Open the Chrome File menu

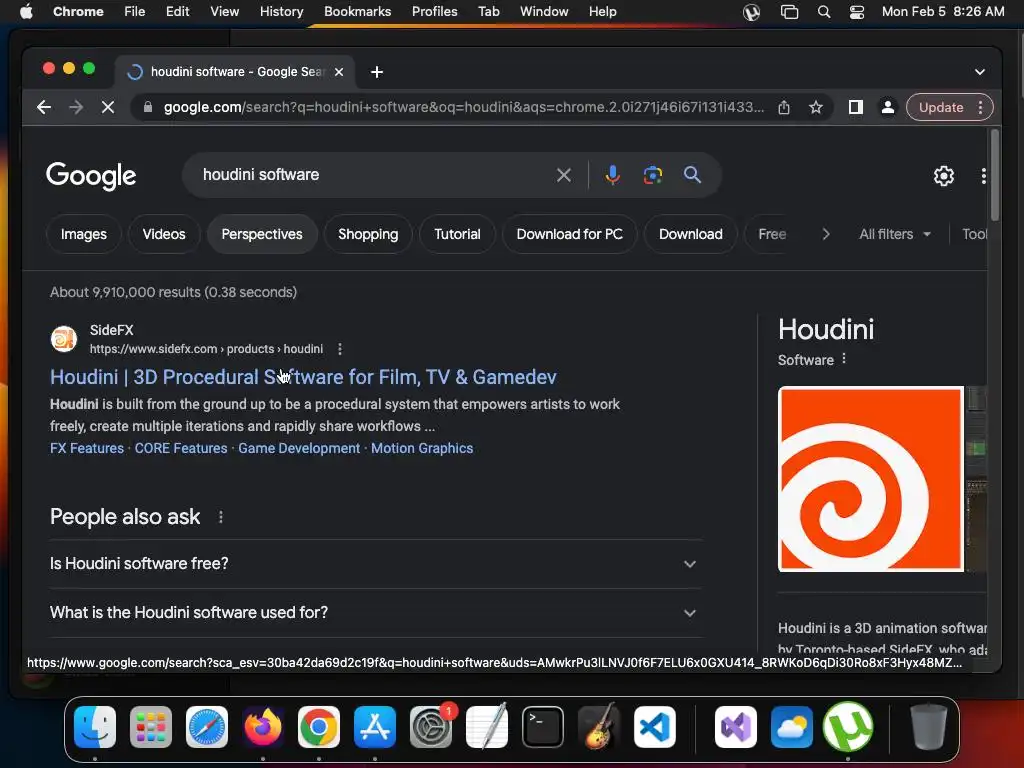point(135,12)
